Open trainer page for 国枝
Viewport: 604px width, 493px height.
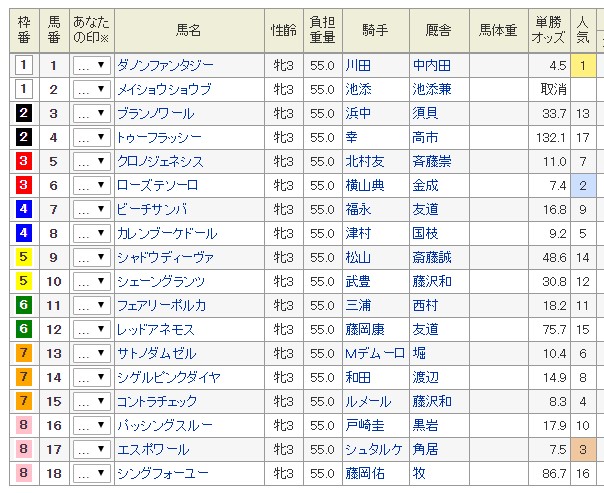point(425,233)
